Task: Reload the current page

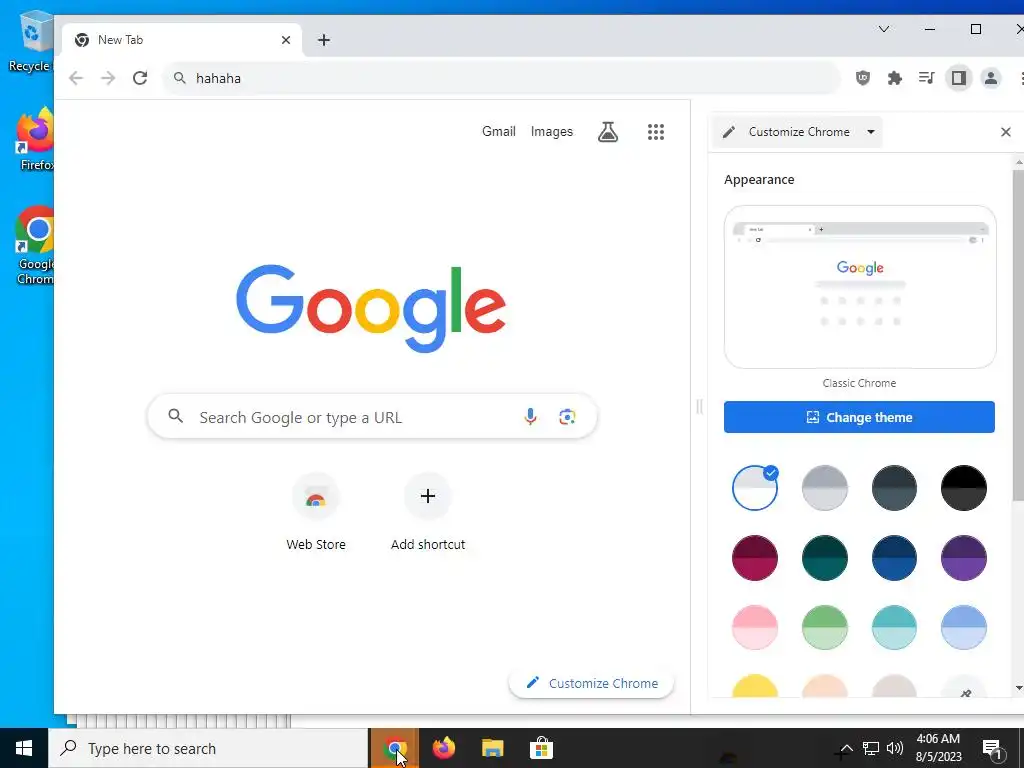Action: point(140,78)
